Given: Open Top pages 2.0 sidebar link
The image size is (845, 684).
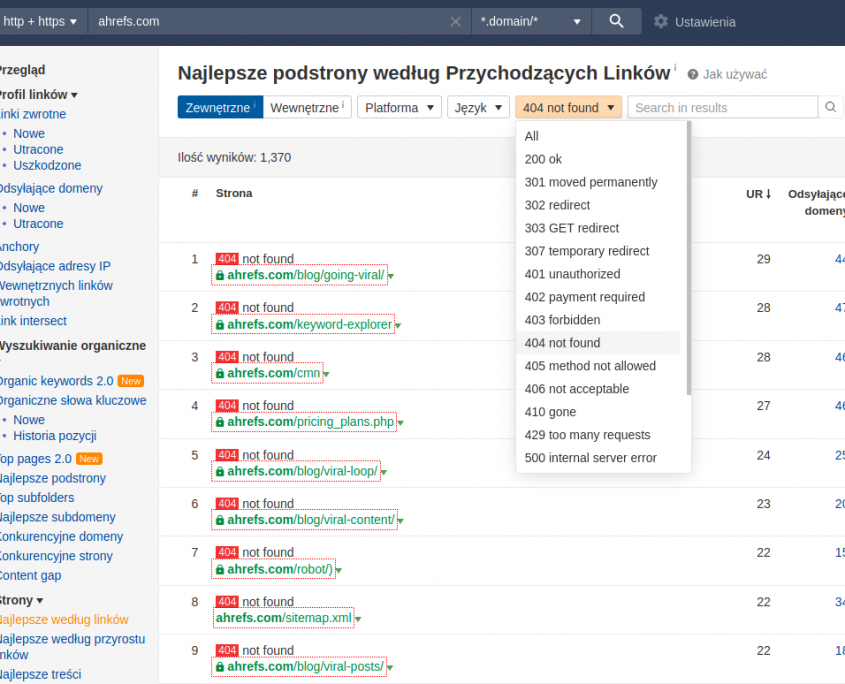Looking at the screenshot, I should pos(36,459).
